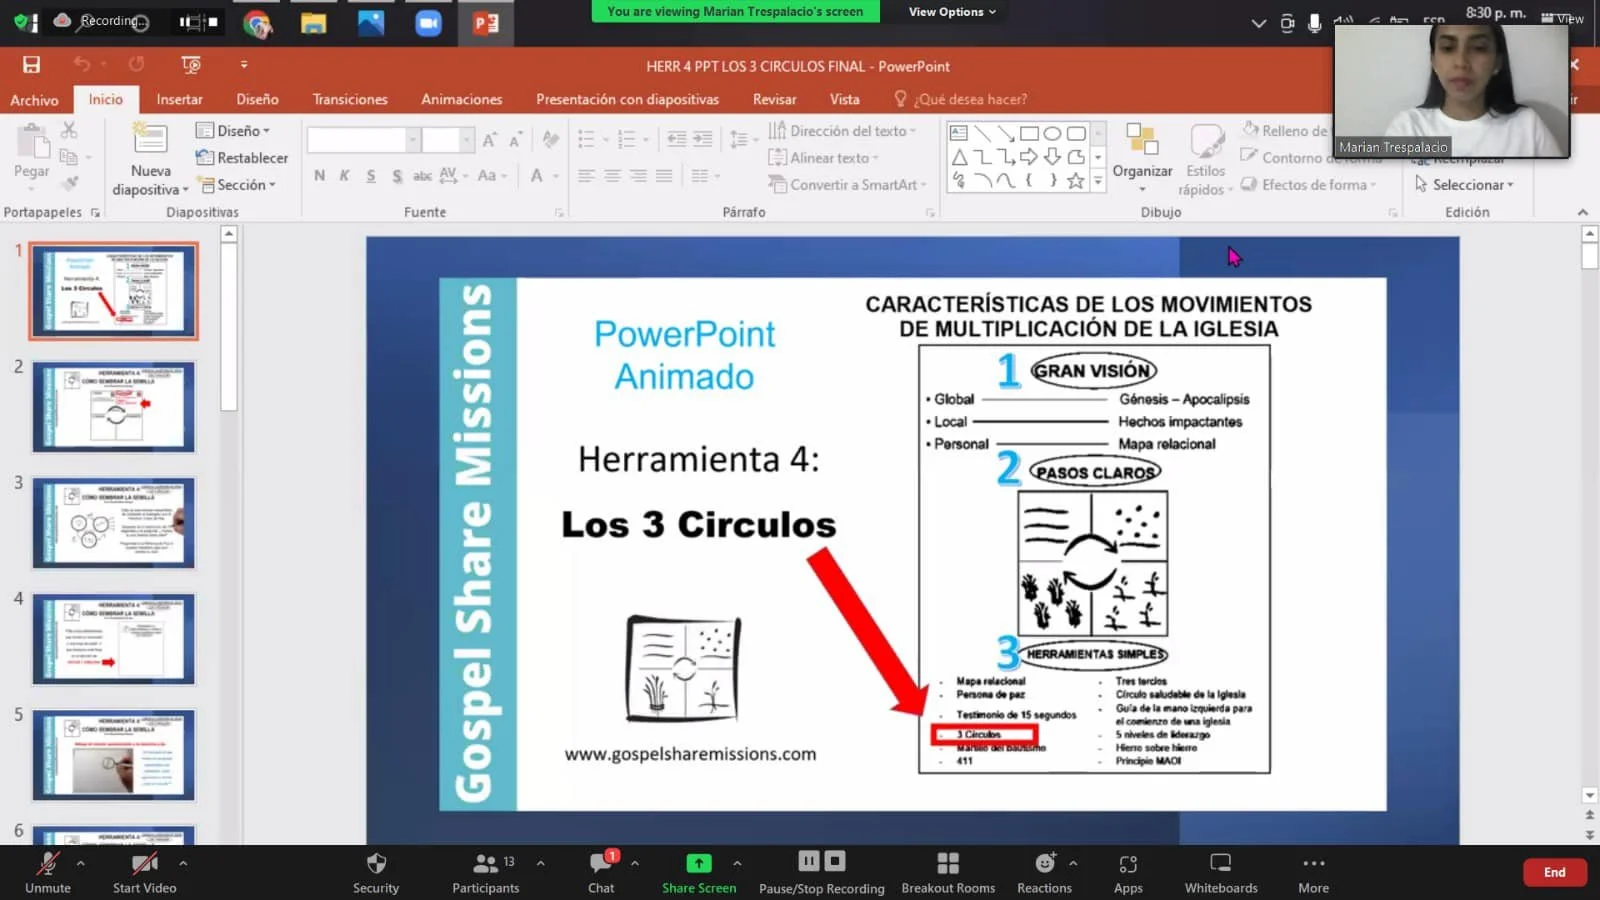1600x900 pixels.
Task: Switch to the Insertar ribbon tab
Action: (179, 99)
